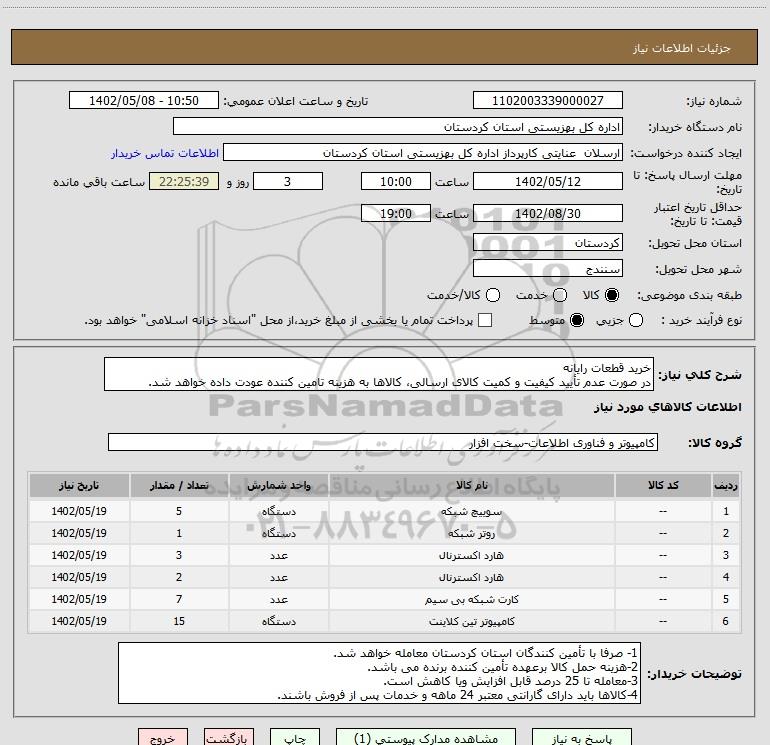Viewport: 770px width, 745px height.
Task: Select the کارت شبکه بی سیم cell
Action: coord(471,599)
